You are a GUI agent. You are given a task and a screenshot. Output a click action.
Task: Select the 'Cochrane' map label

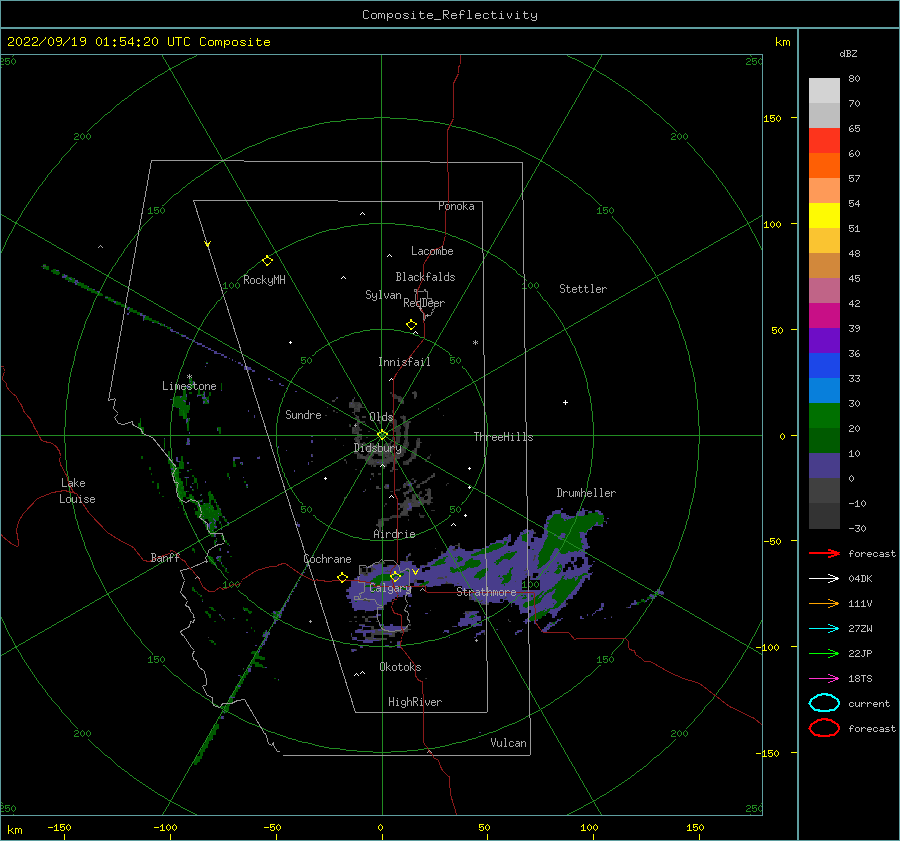(327, 559)
